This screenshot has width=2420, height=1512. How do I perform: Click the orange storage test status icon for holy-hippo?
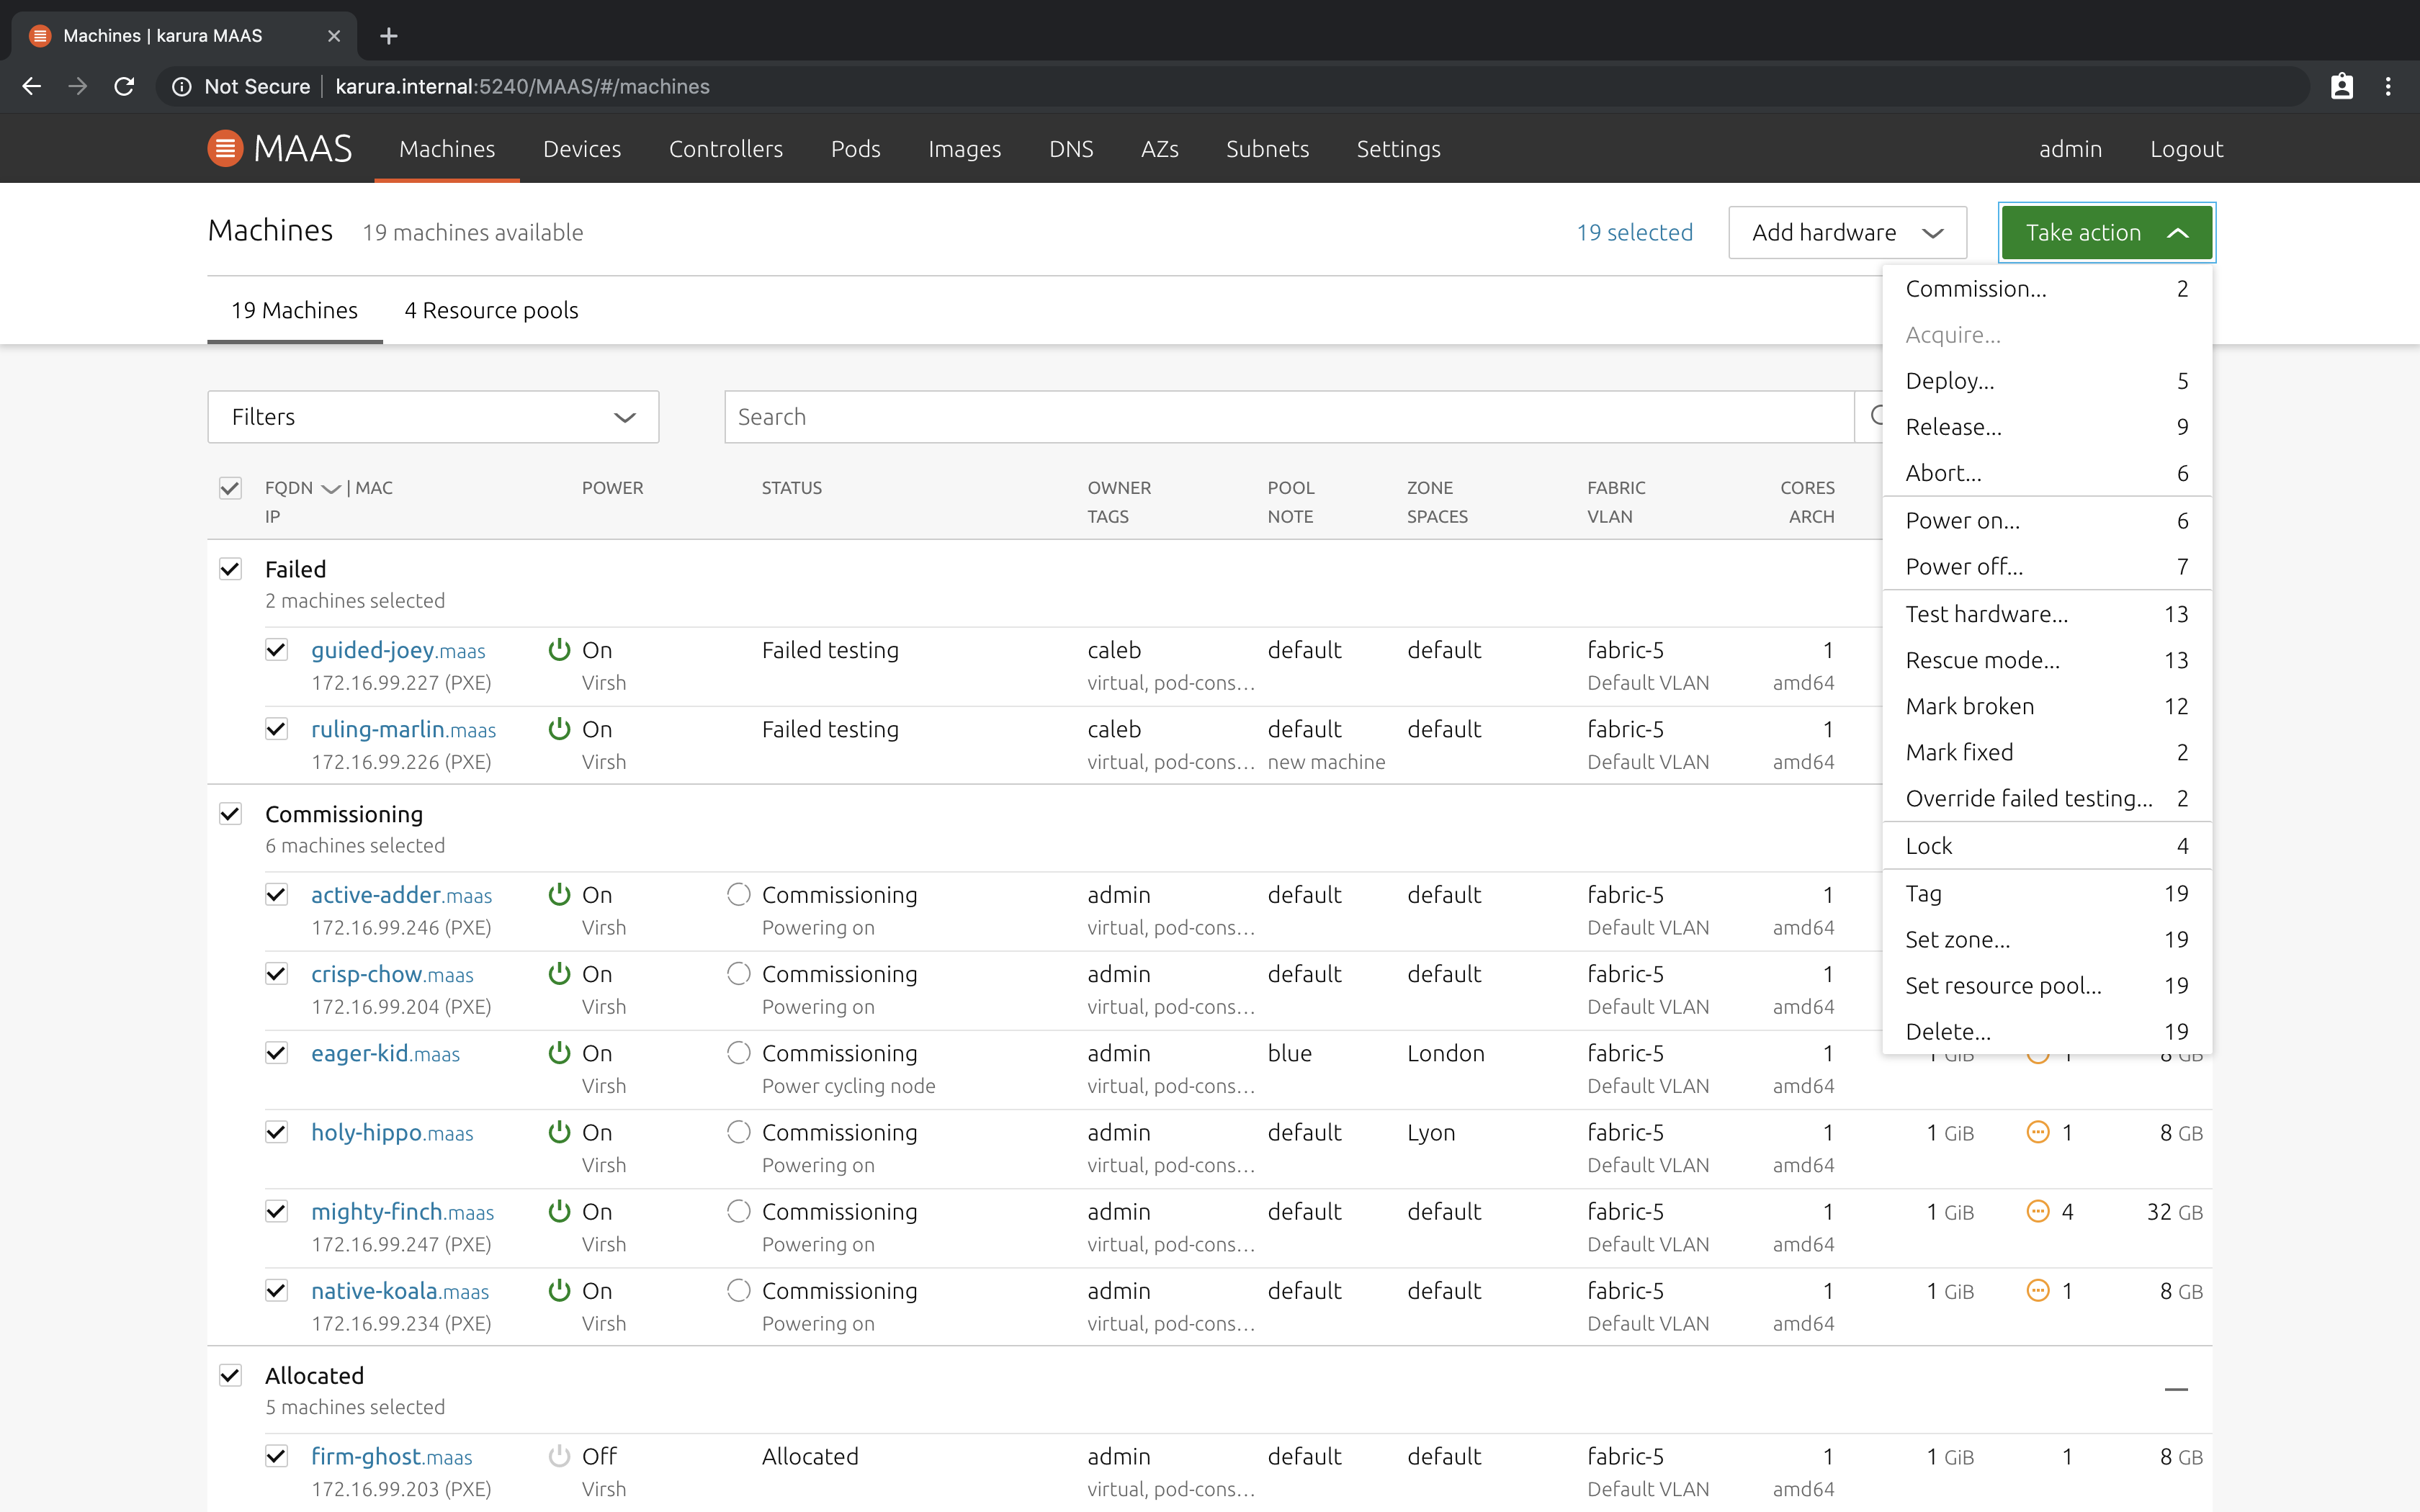pos(2037,1132)
